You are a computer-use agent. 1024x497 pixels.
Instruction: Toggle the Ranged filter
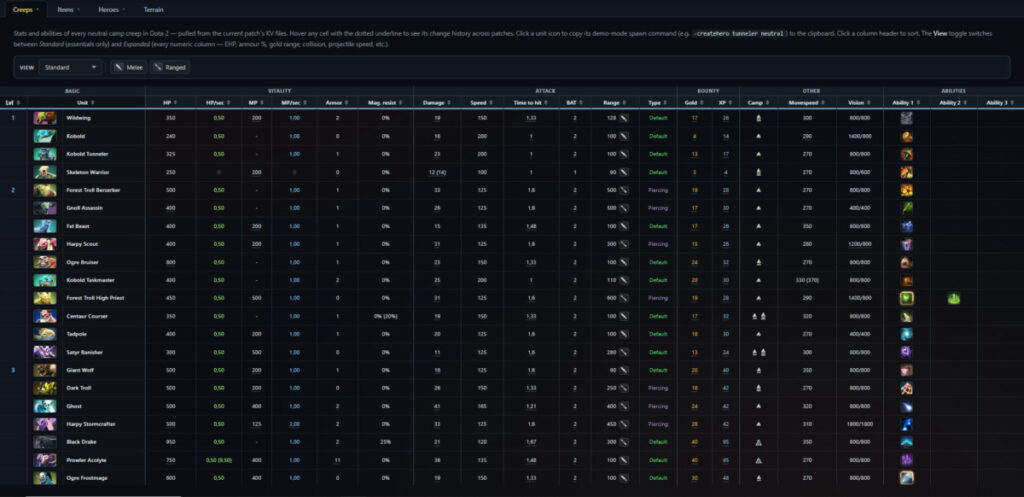170,67
